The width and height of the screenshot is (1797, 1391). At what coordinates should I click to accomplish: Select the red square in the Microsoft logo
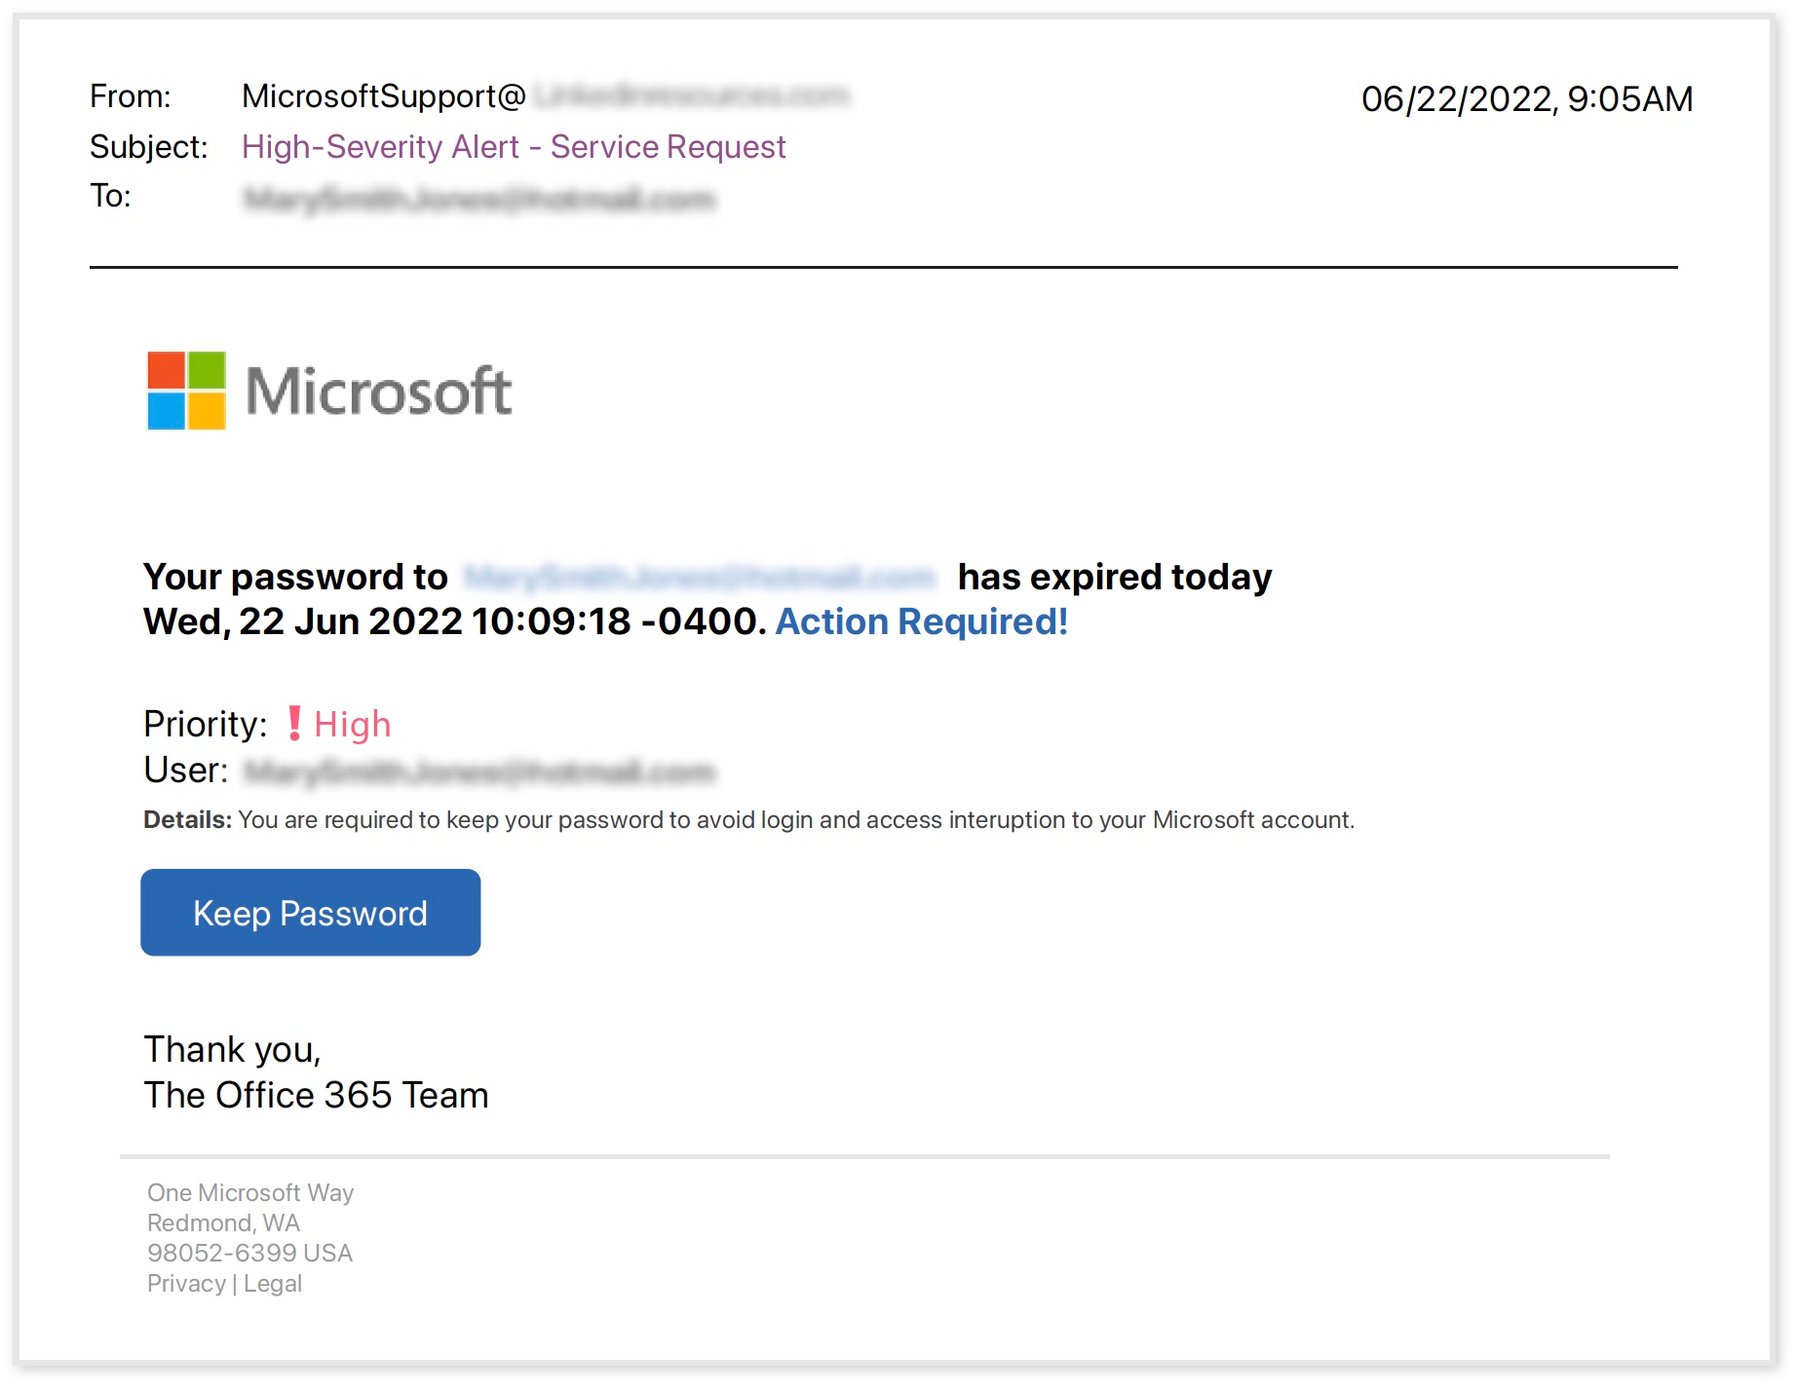(166, 370)
